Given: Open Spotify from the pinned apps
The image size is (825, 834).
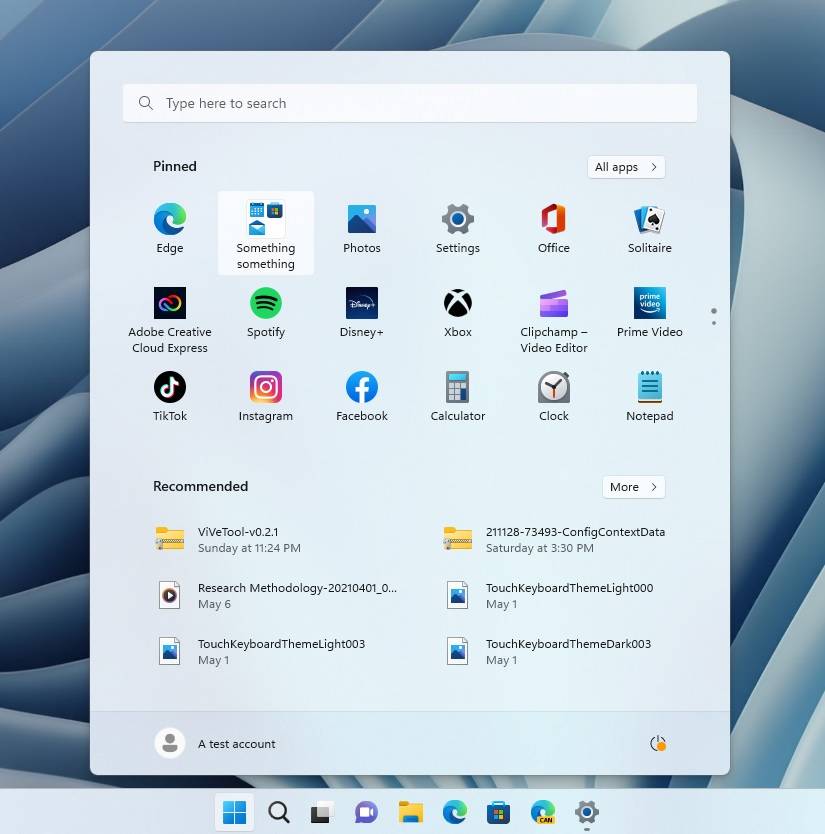Looking at the screenshot, I should (265, 311).
